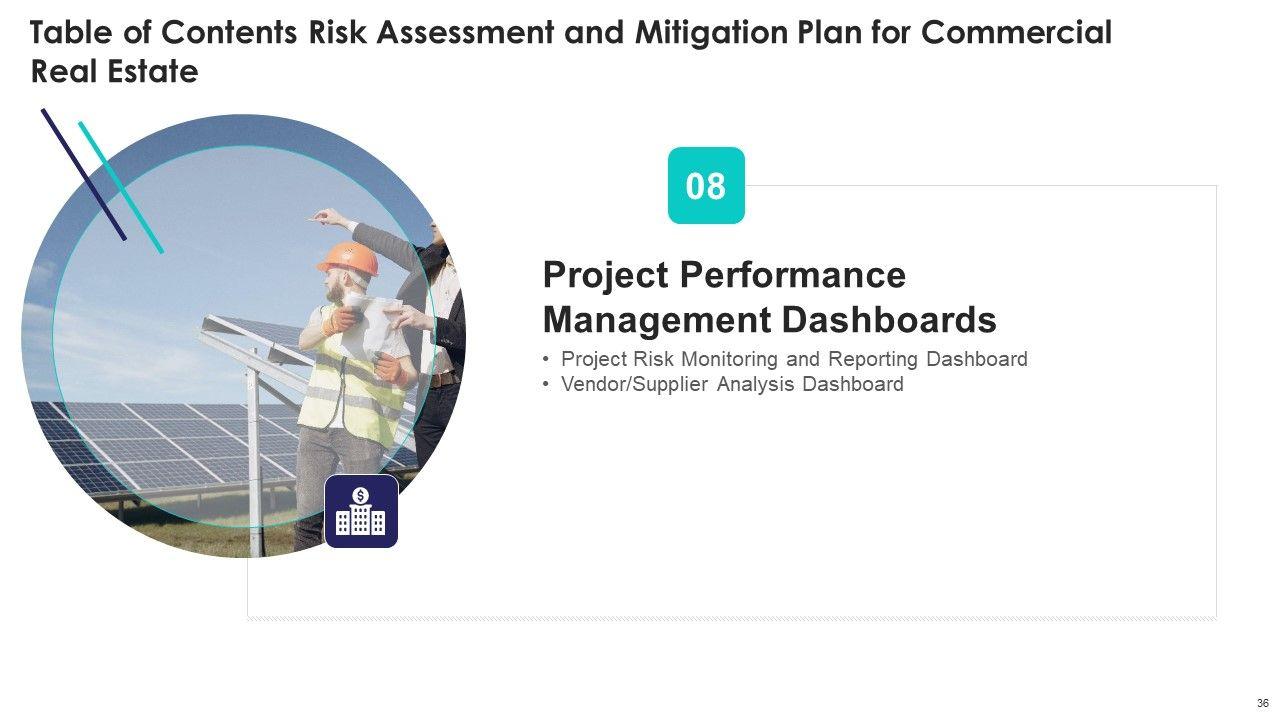Select the teal 08 section number badge

point(706,186)
